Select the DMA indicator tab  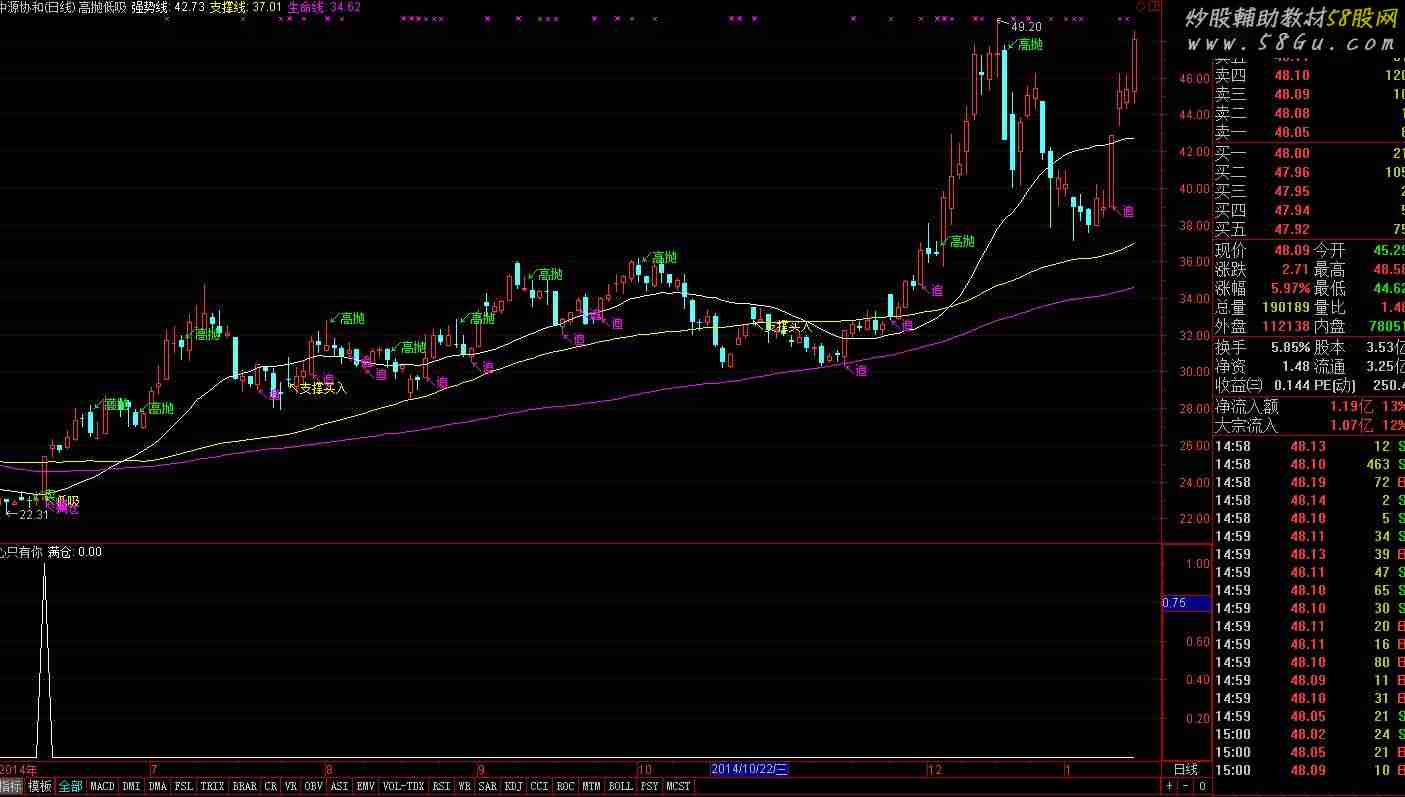coord(157,787)
